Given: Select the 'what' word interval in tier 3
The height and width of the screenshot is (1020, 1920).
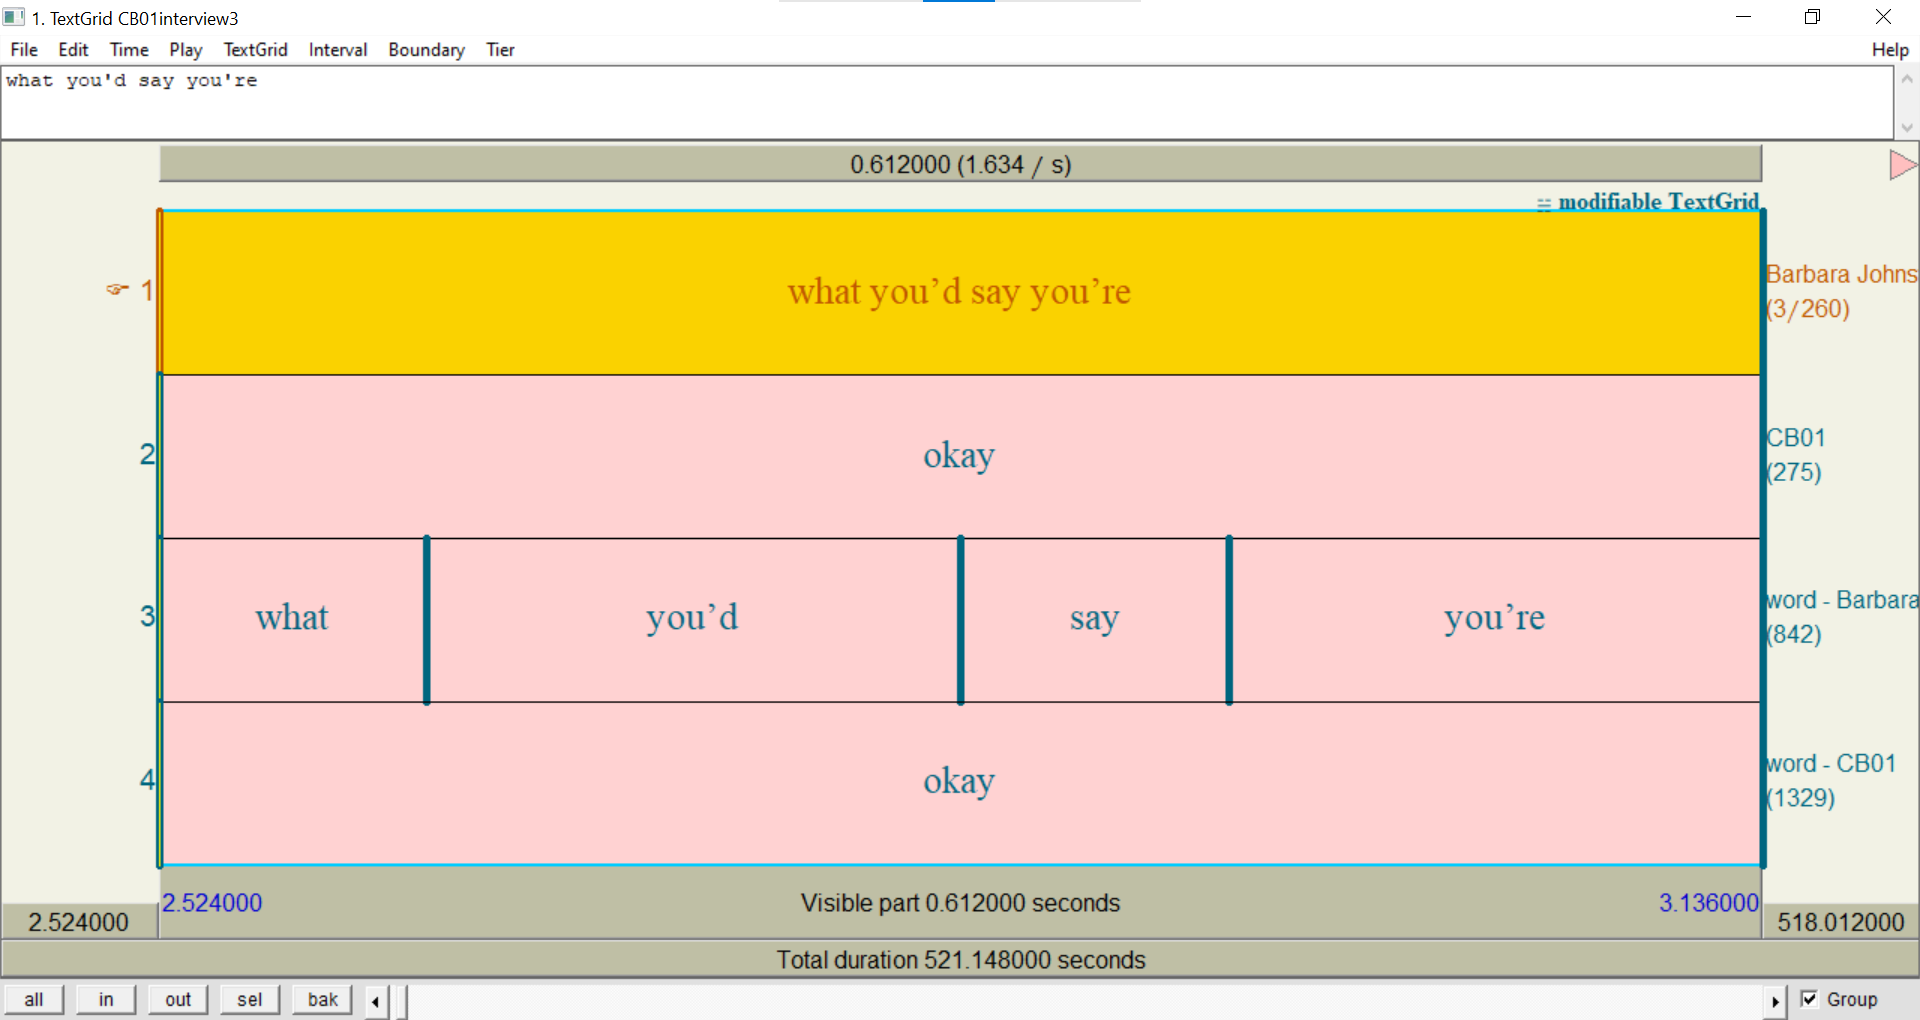Looking at the screenshot, I should tap(292, 619).
